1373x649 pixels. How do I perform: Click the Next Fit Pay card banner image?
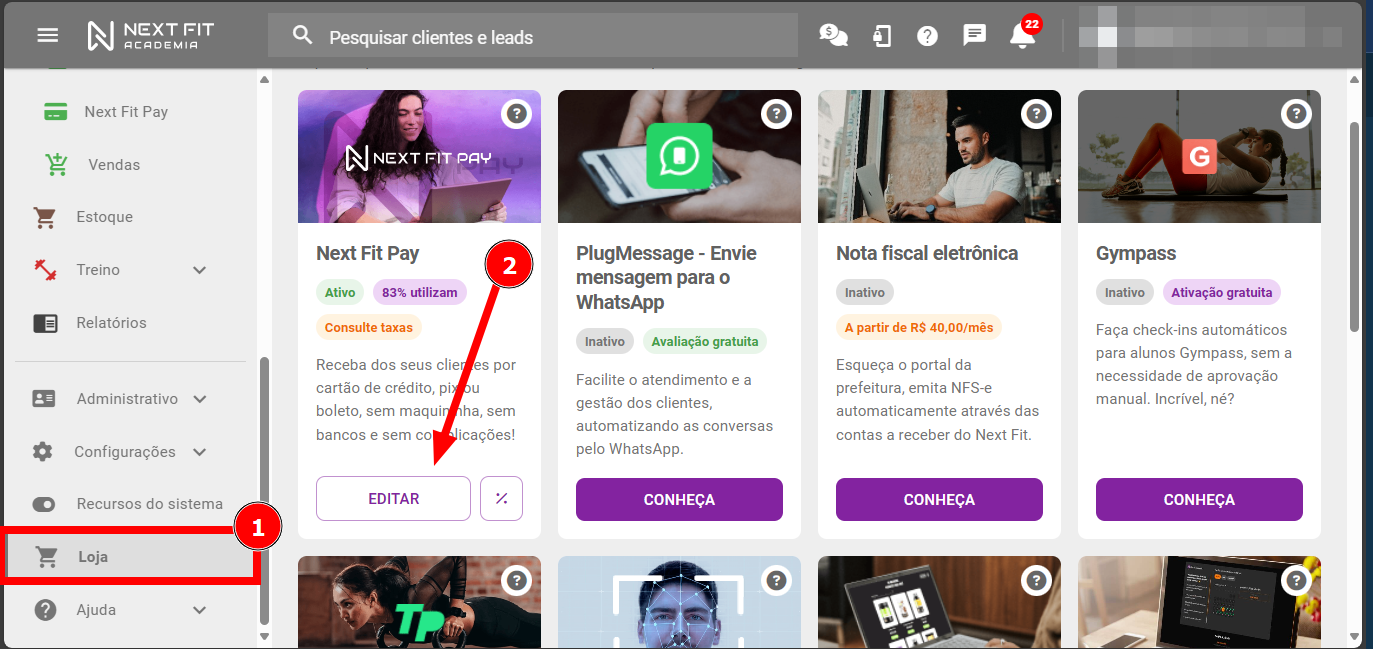pyautogui.click(x=419, y=156)
